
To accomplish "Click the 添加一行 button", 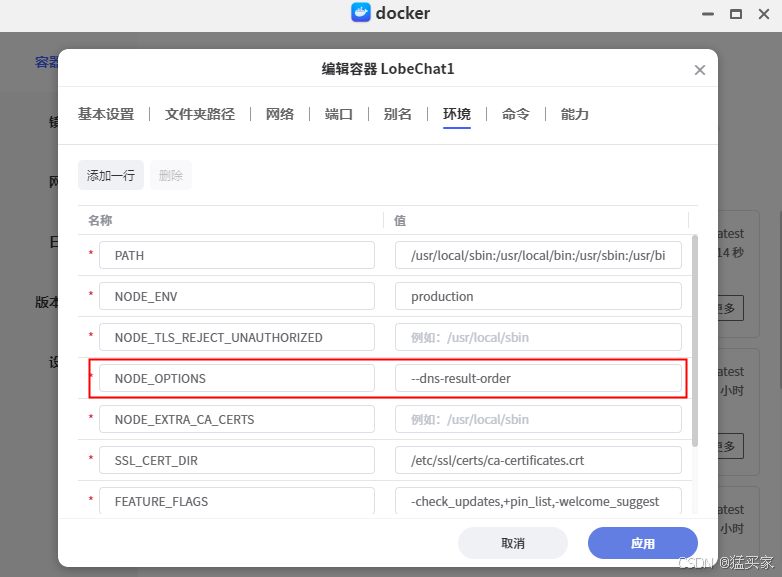I will tap(111, 175).
